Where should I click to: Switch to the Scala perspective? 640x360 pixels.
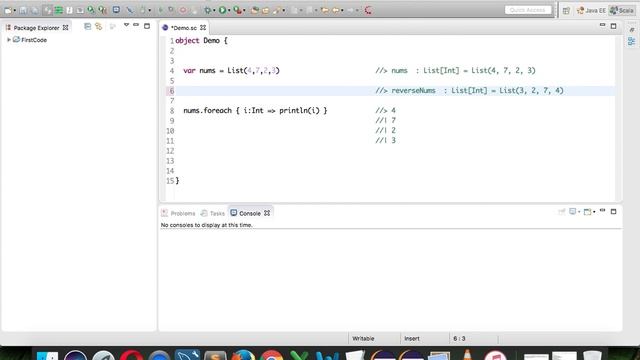(622, 11)
